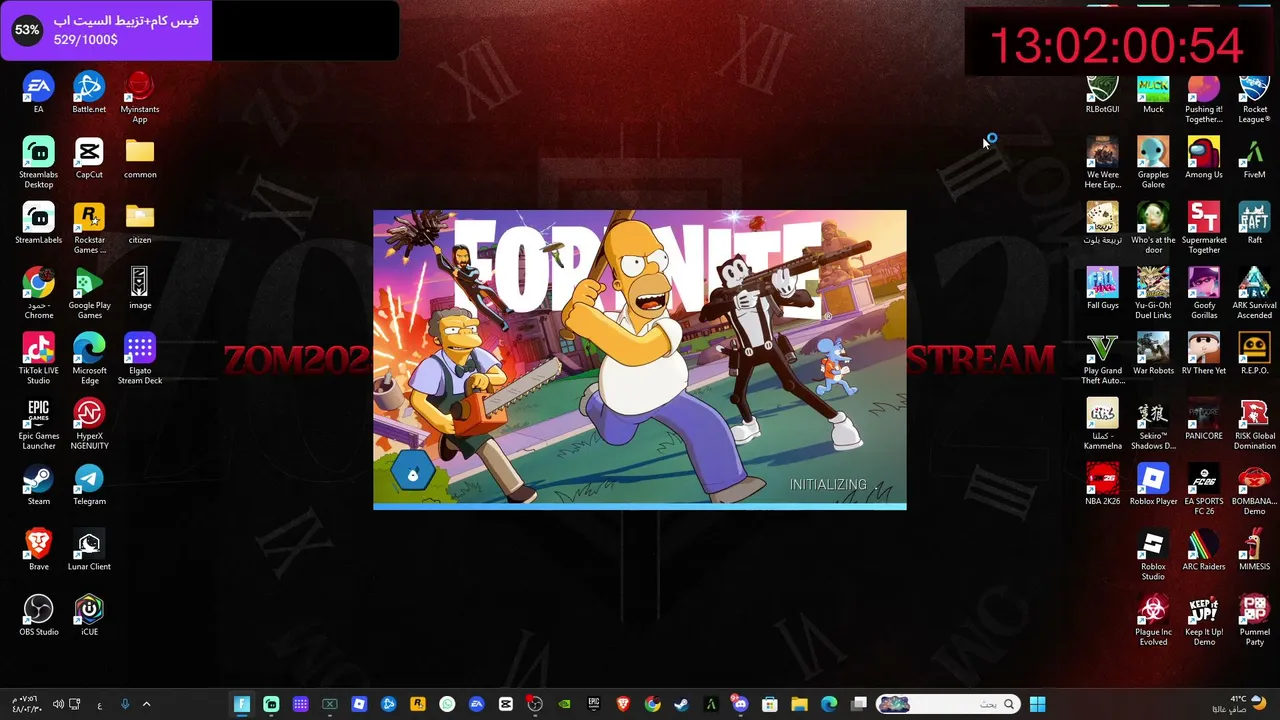Screen dimensions: 1280x720
Task: Open File Explorer from the taskbar
Action: click(x=799, y=704)
